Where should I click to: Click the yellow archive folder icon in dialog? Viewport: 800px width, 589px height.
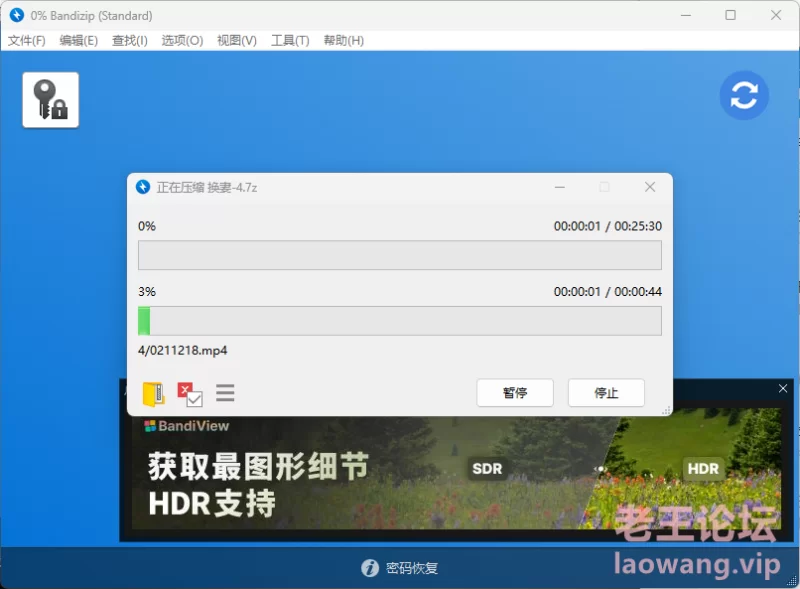(153, 394)
